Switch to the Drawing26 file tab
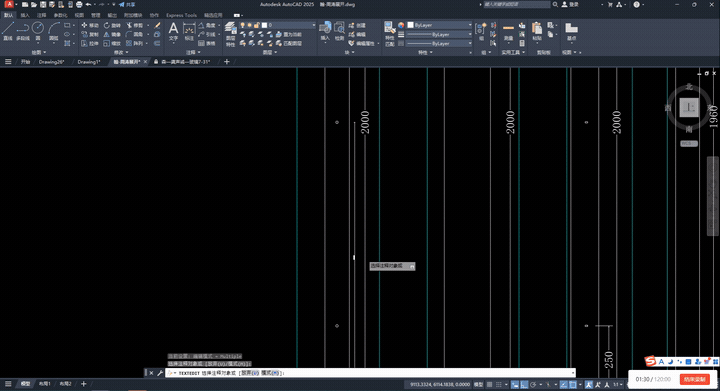Image resolution: width=720 pixels, height=391 pixels. 51,61
